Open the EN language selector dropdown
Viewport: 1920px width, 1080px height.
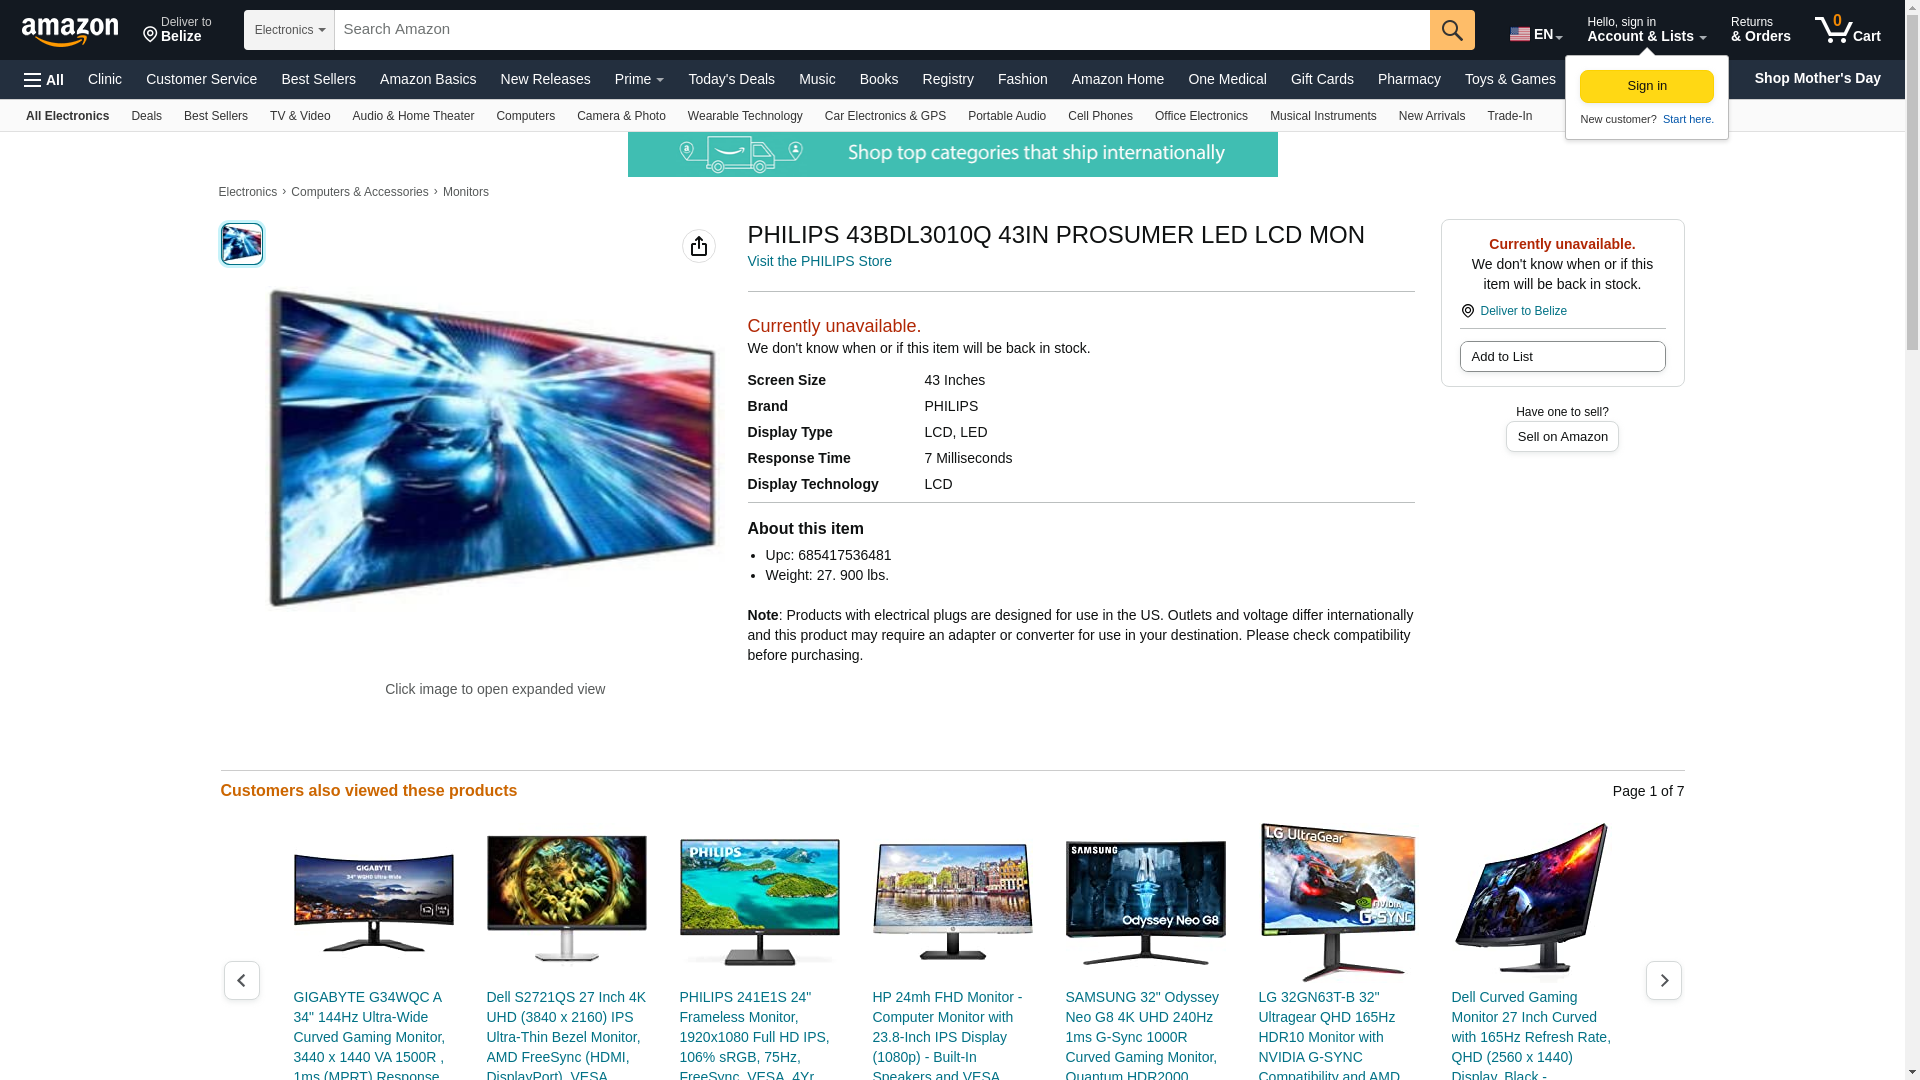pyautogui.click(x=1535, y=34)
